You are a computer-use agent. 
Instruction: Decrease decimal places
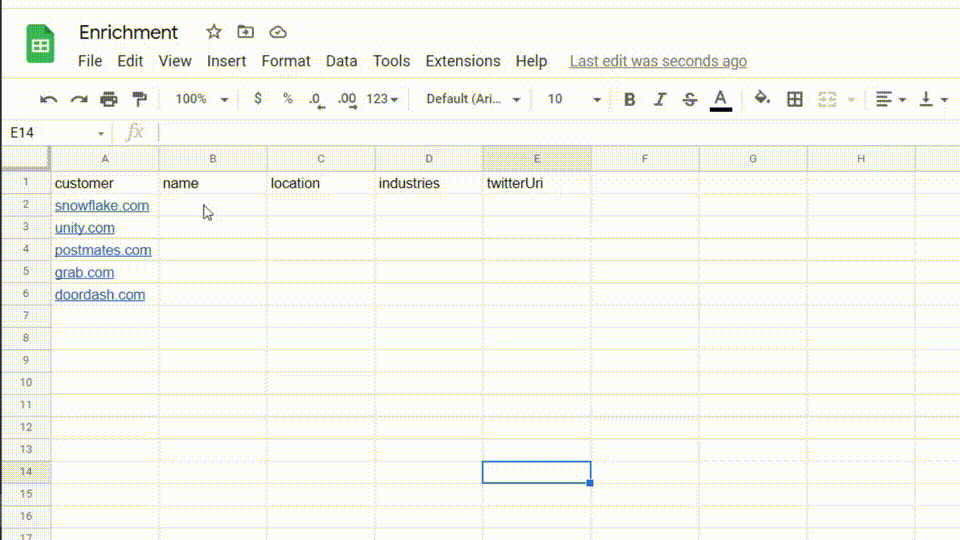coord(317,99)
